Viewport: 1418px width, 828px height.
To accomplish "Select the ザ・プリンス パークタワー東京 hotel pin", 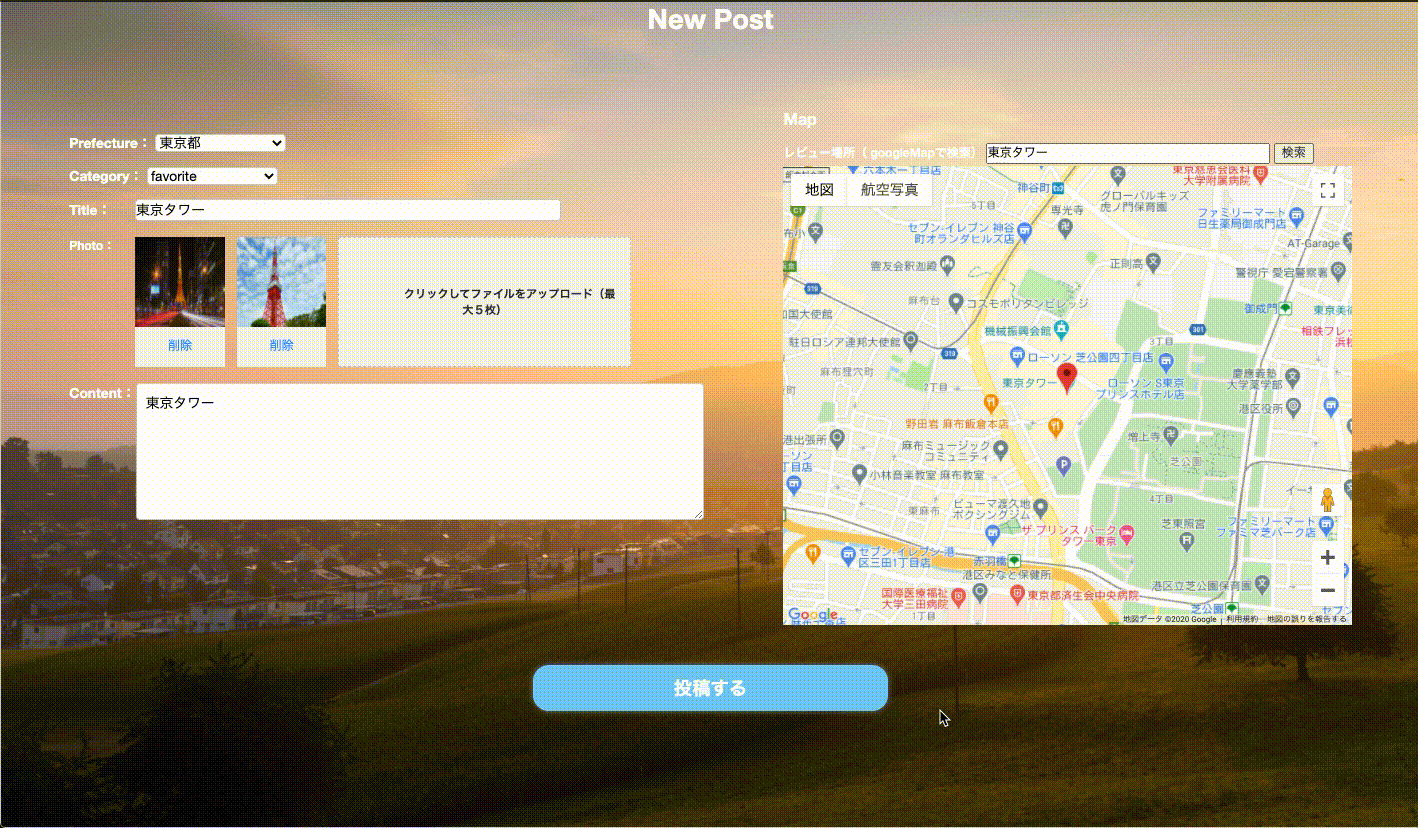I will [1127, 533].
